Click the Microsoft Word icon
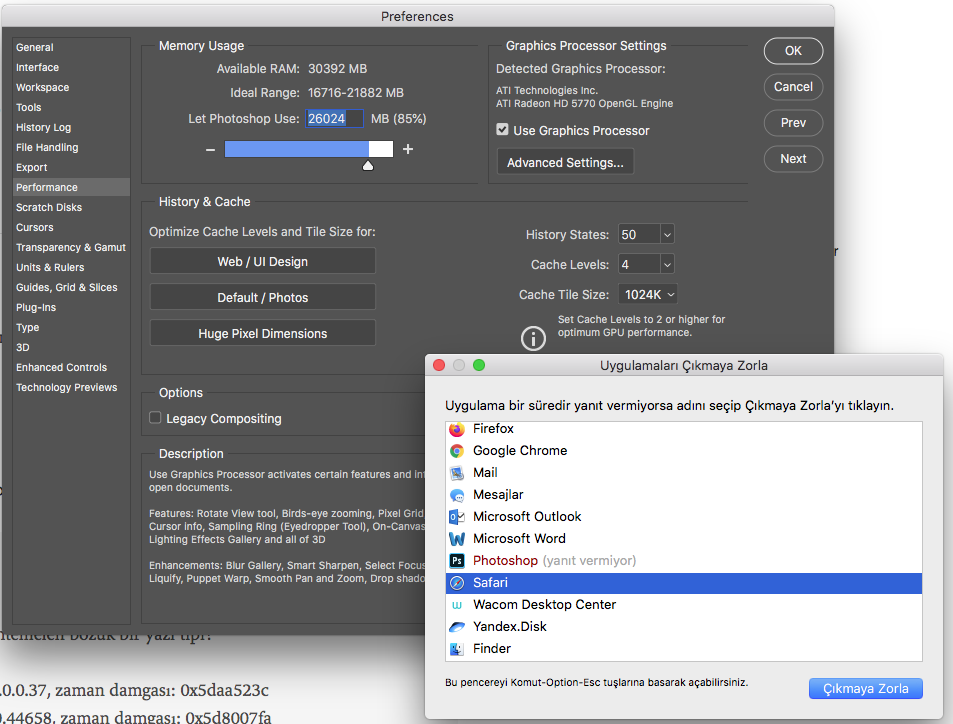Screen dimensions: 953x724 click(x=456, y=539)
